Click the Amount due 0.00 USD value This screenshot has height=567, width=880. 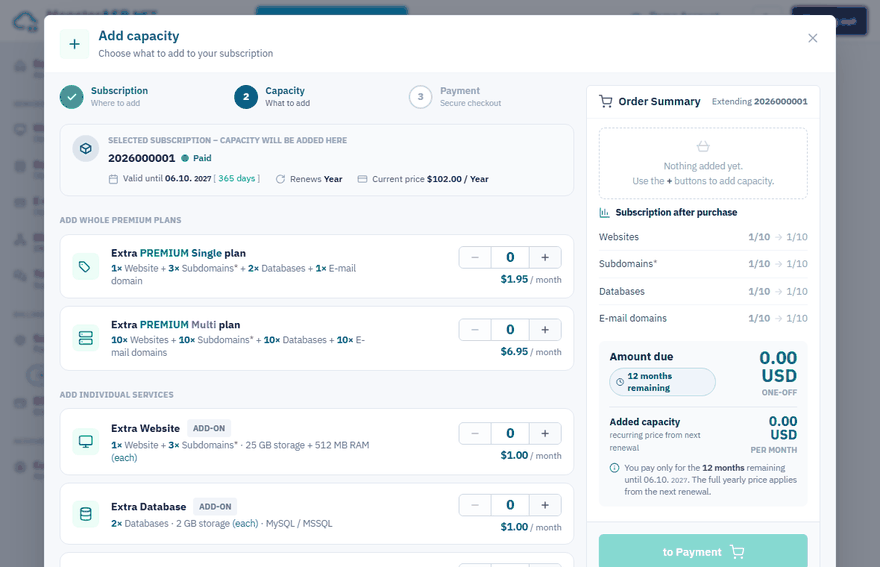(778, 367)
